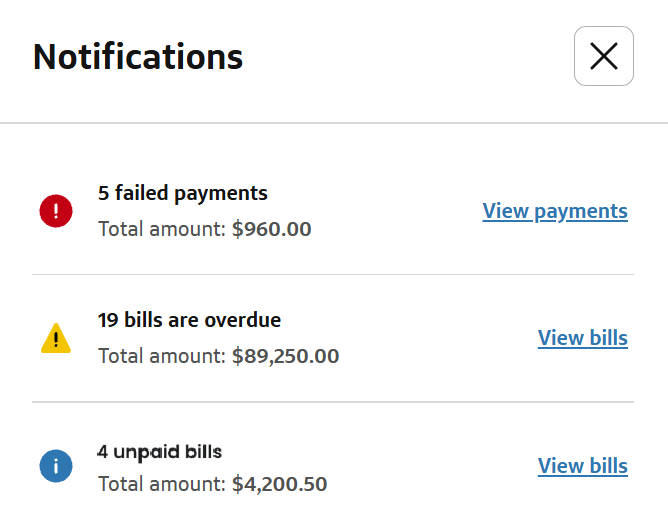
Task: Click the yellow overdue bills warning icon
Action: click(56, 339)
